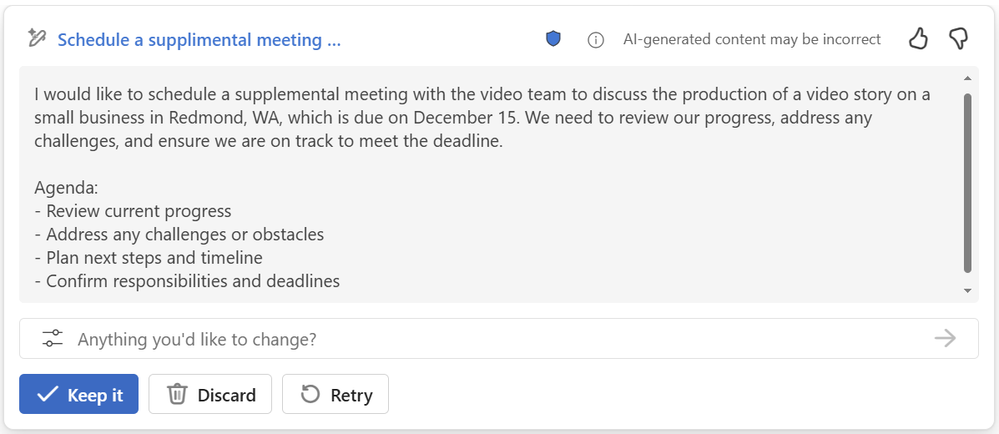Click the circular arrow icon on Retry
Screen dimensions: 999x434
pyautogui.click(x=310, y=394)
